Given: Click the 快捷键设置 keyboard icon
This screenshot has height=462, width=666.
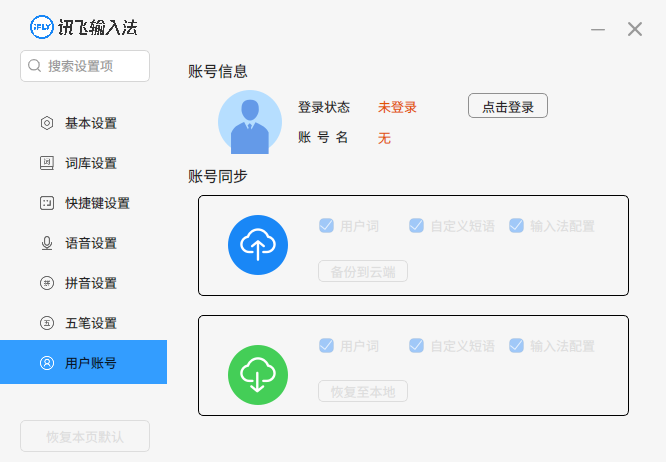Looking at the screenshot, I should (47, 203).
